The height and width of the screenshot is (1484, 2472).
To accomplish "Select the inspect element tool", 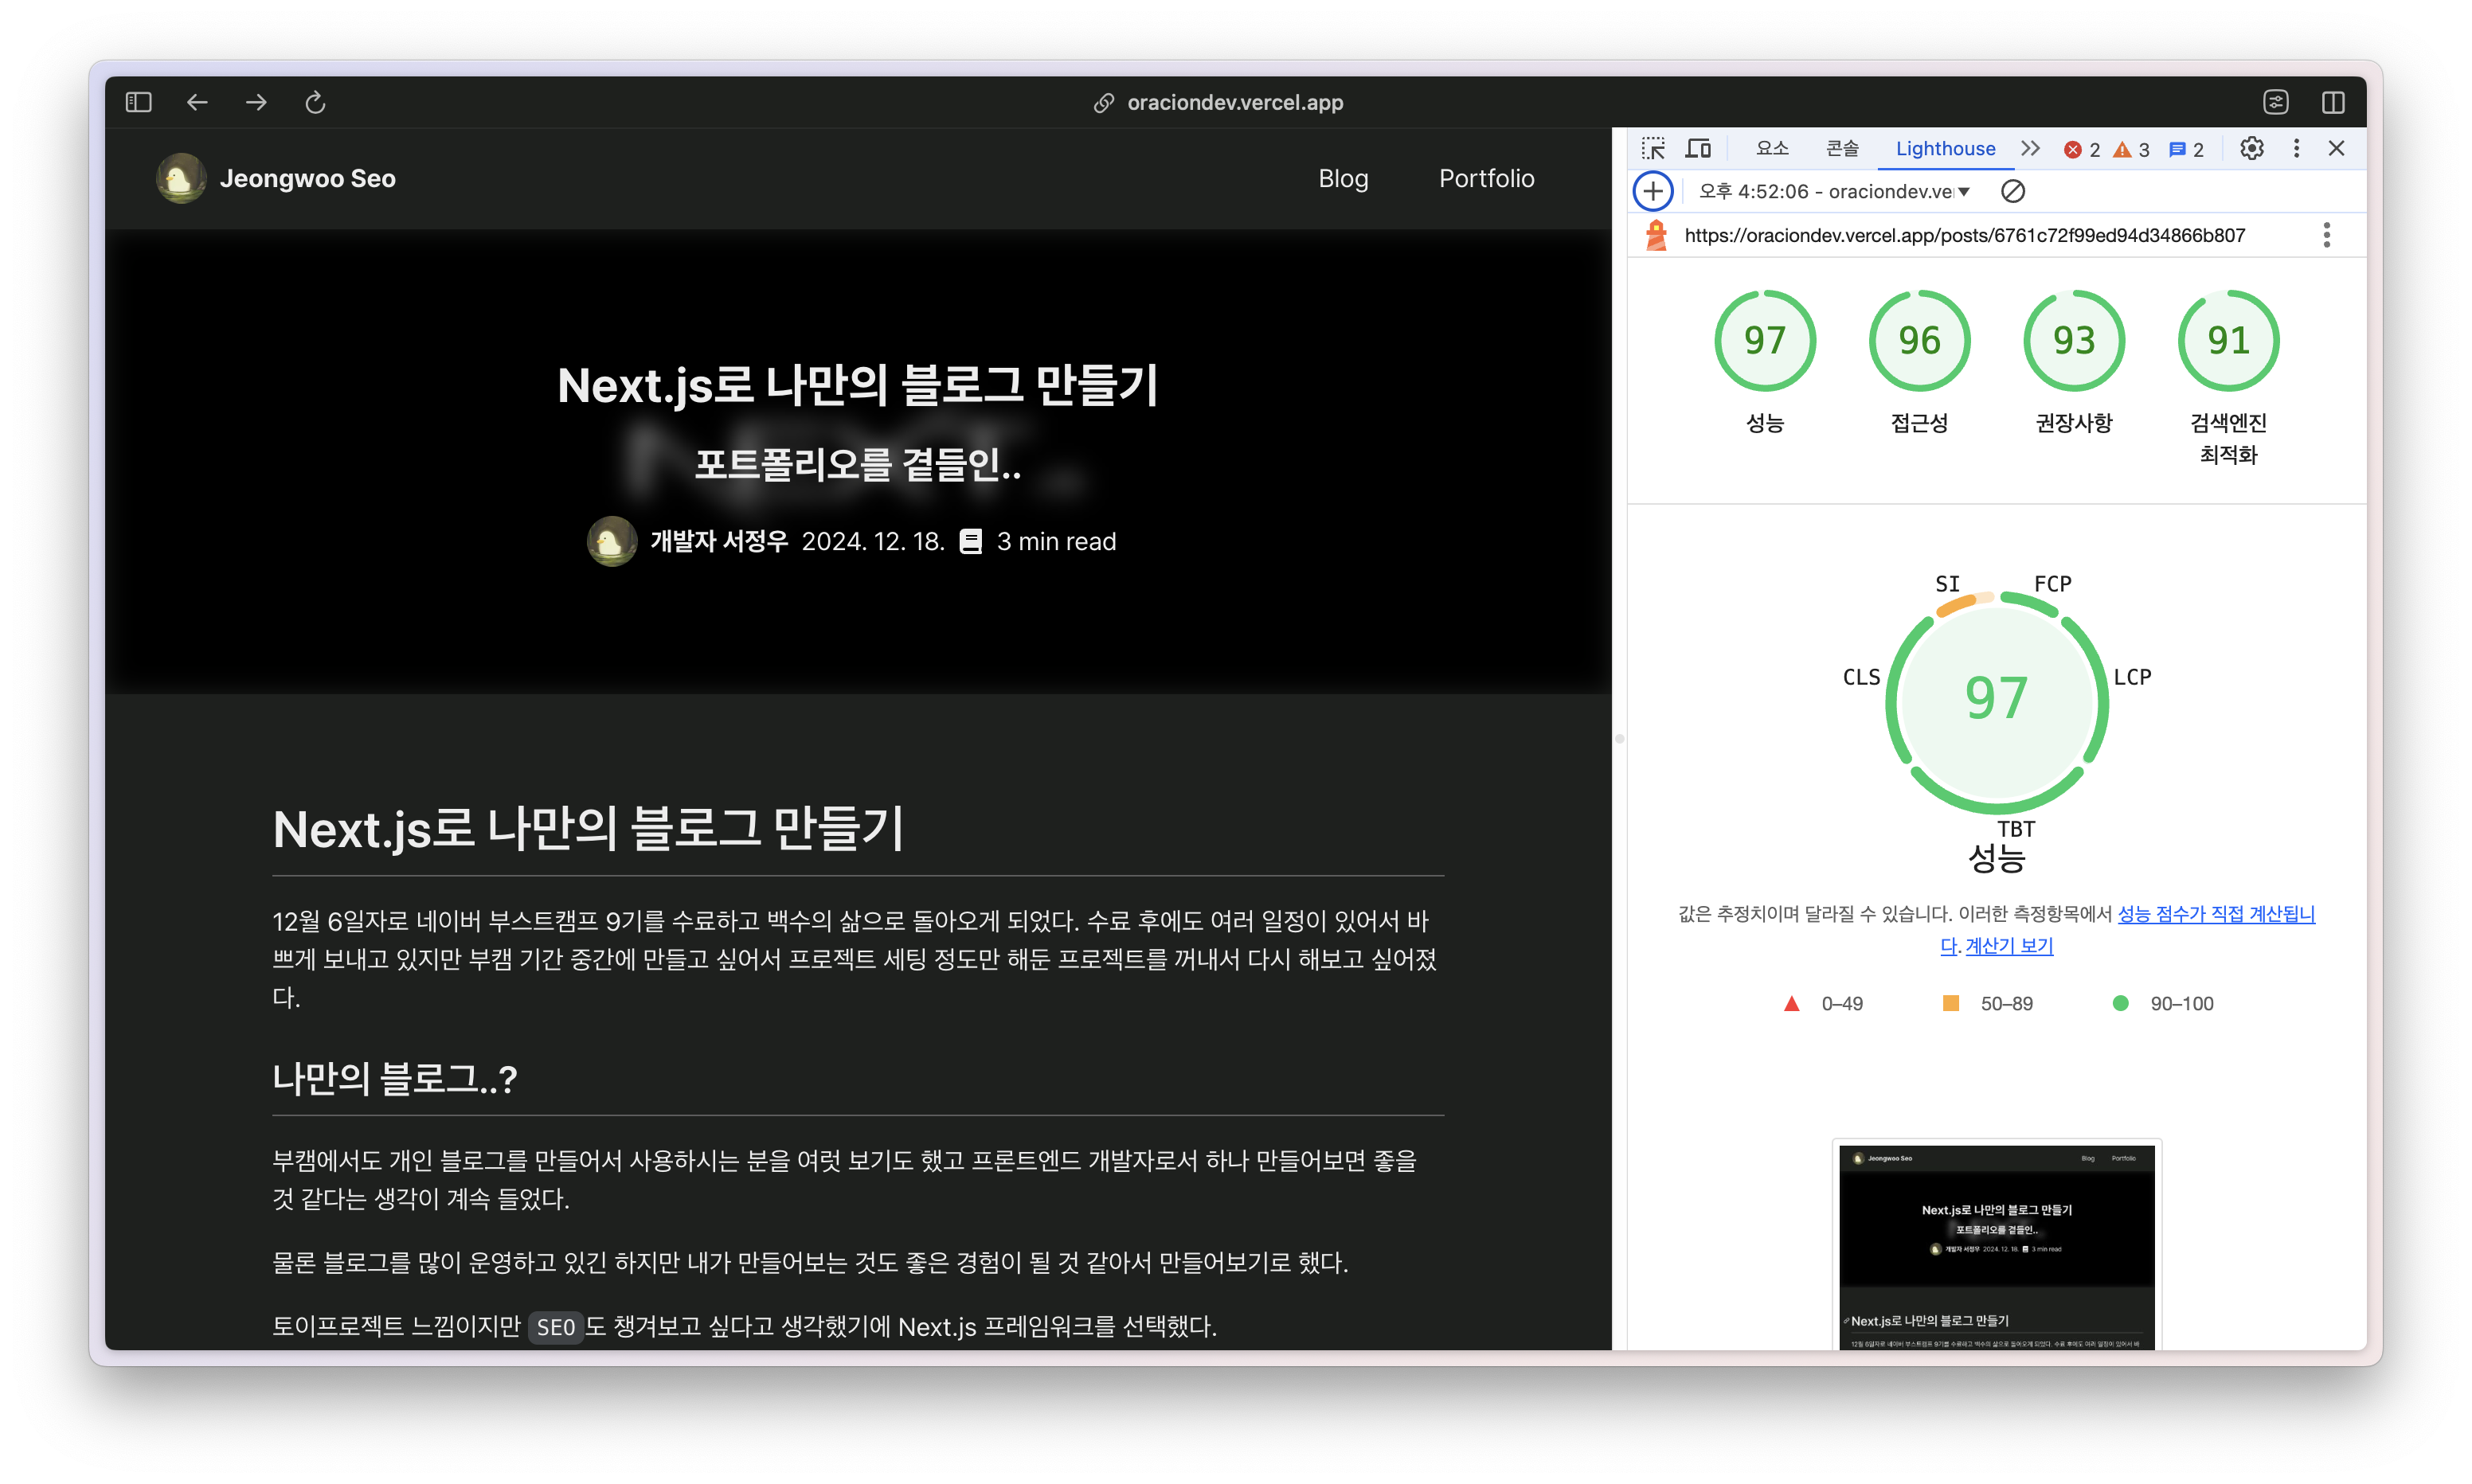I will tap(1655, 148).
